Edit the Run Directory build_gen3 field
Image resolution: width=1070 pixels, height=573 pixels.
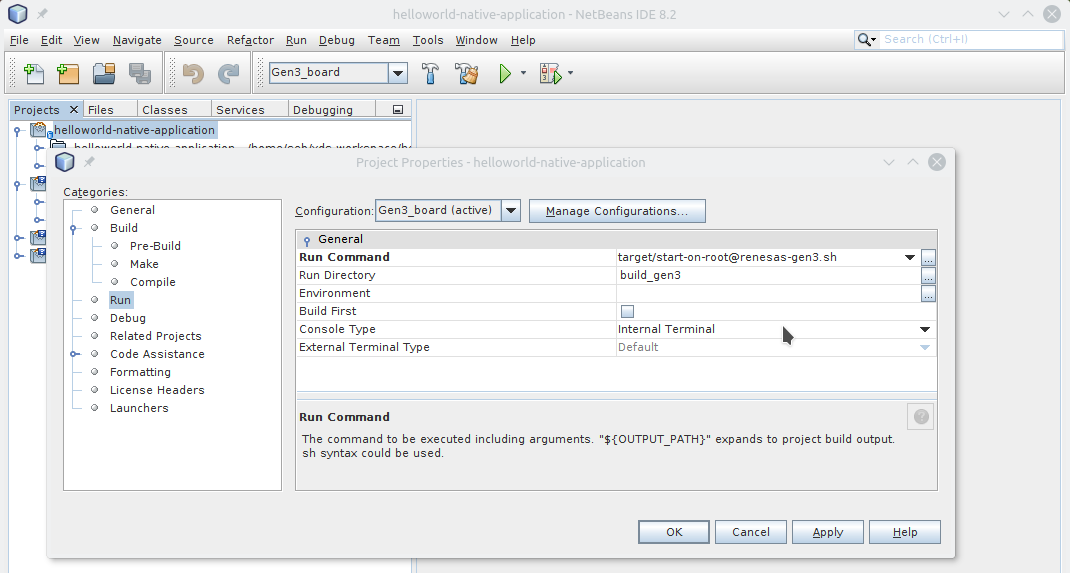click(768, 276)
